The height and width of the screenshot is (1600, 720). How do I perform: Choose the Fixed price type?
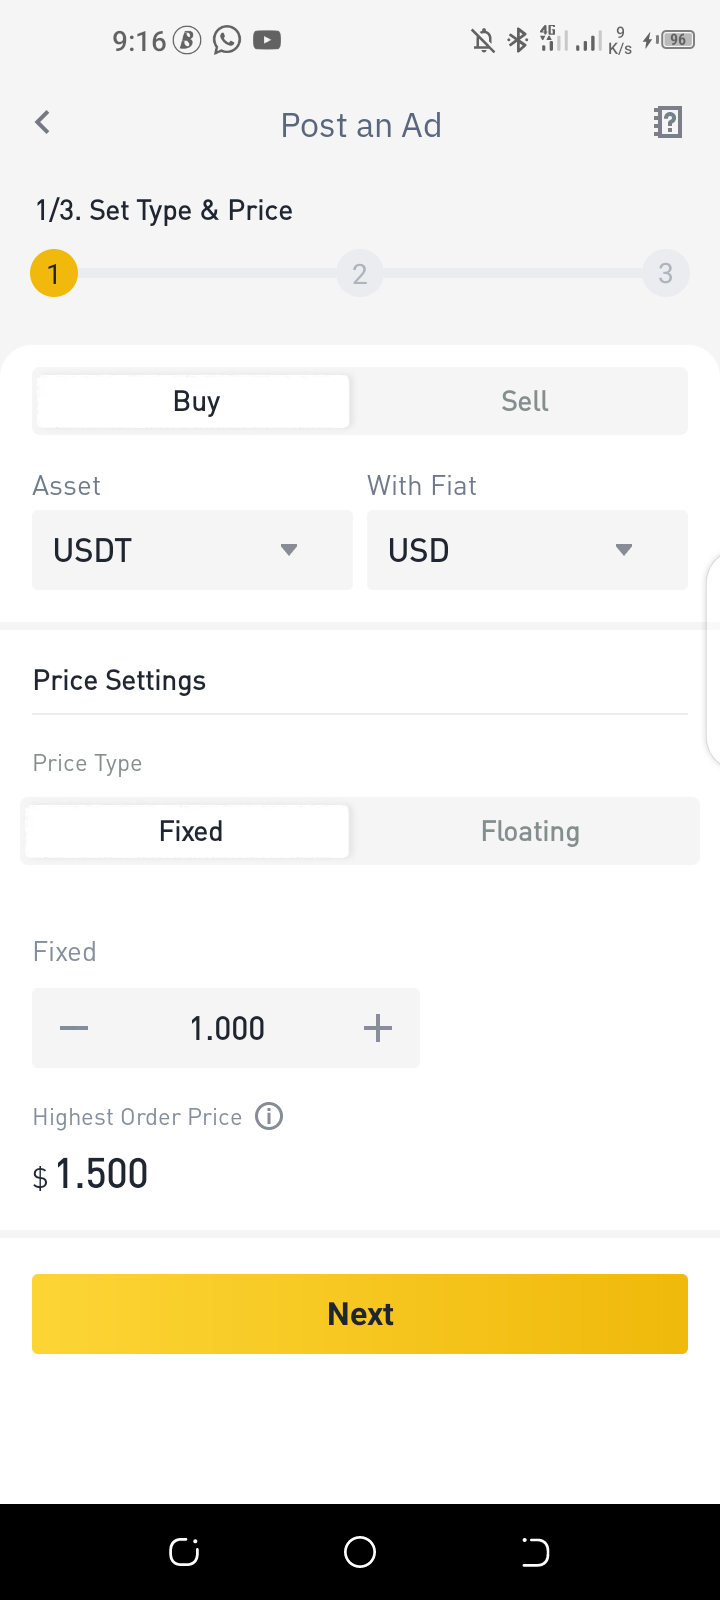coord(188,831)
